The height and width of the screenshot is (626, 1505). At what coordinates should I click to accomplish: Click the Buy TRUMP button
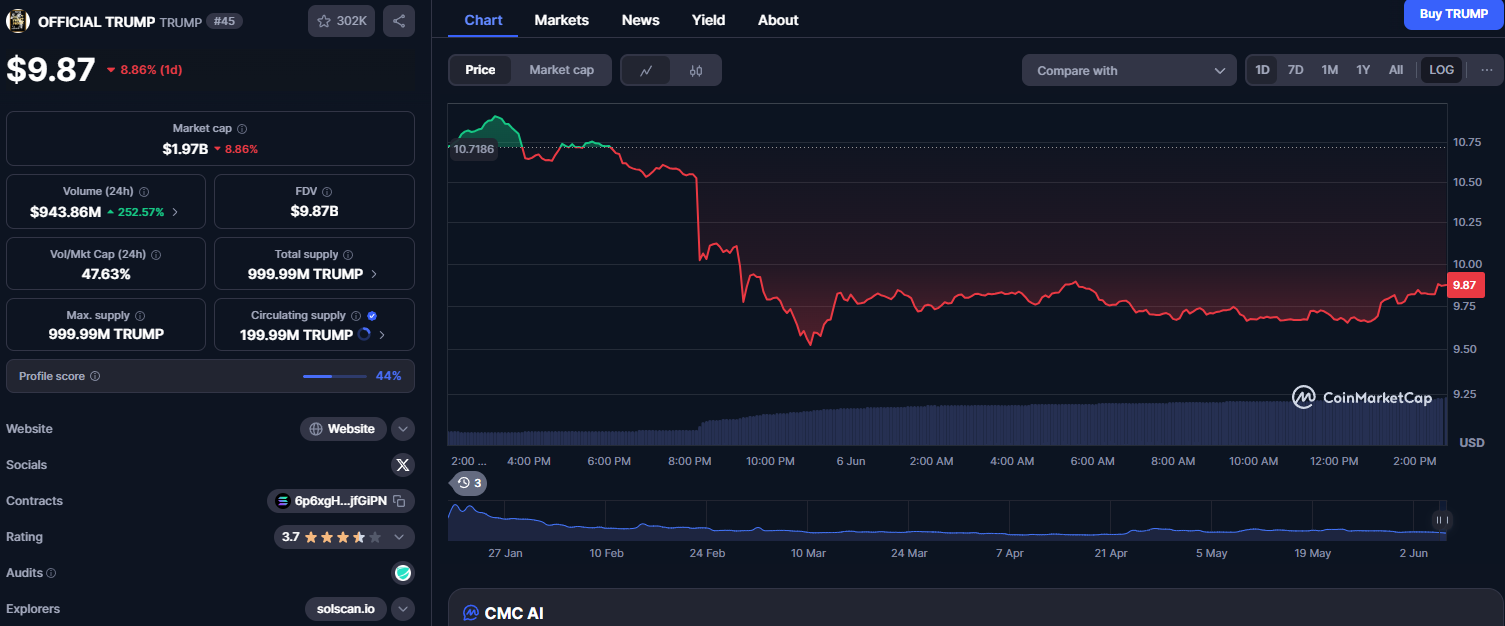(1453, 14)
